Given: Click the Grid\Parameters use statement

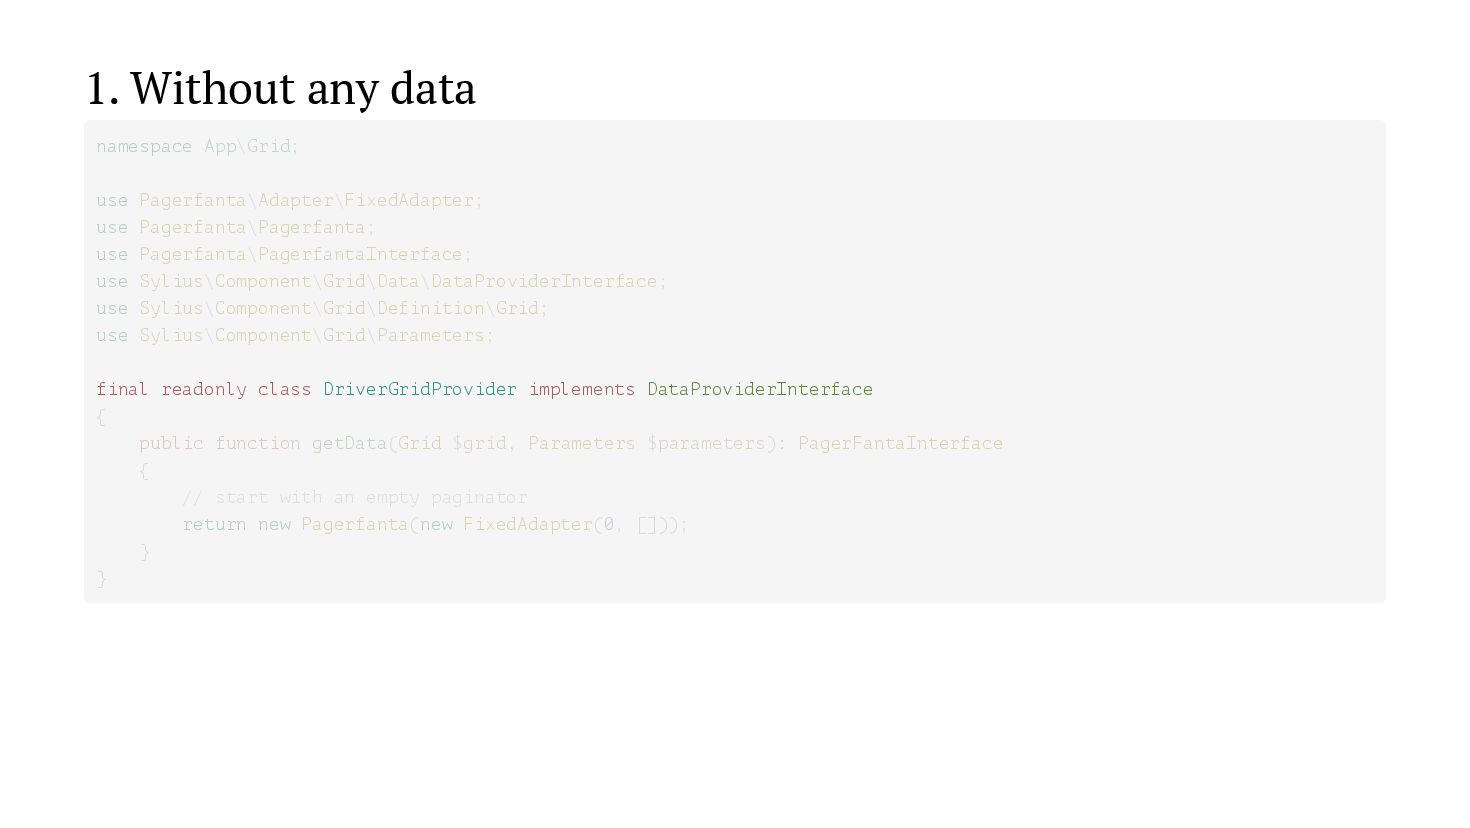Looking at the screenshot, I should pyautogui.click(x=295, y=336).
